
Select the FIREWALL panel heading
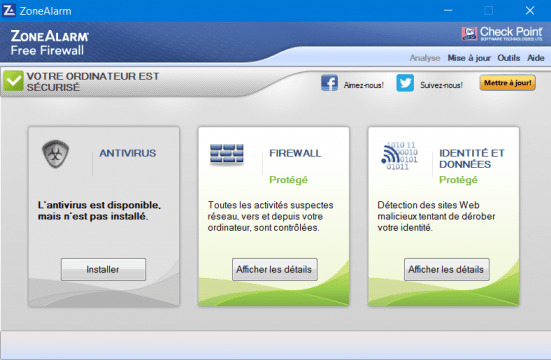coord(295,153)
